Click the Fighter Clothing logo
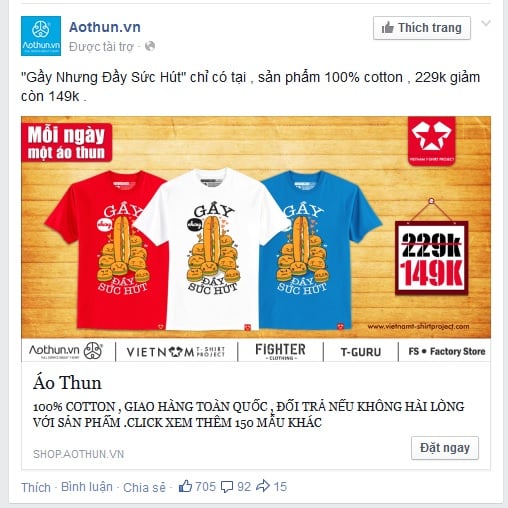The image size is (508, 508). pyautogui.click(x=280, y=351)
